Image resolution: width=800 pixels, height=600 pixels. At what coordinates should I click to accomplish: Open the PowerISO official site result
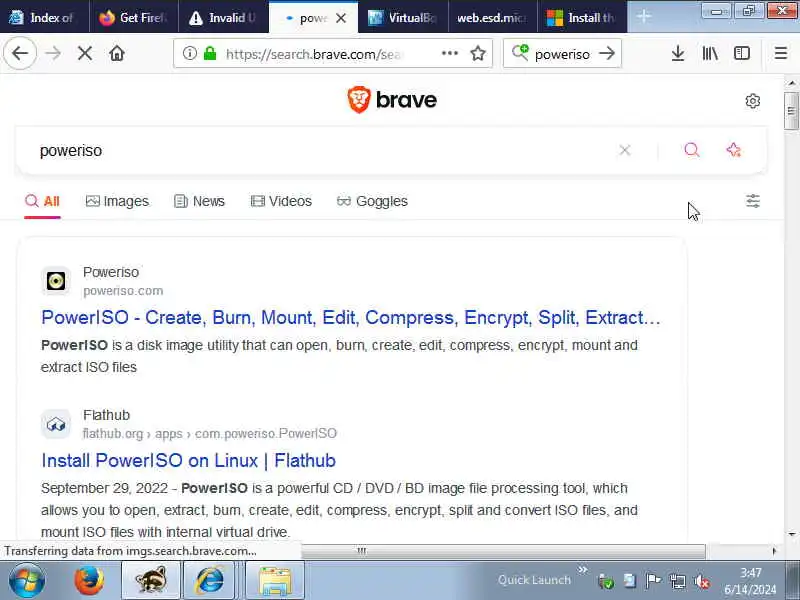(351, 317)
